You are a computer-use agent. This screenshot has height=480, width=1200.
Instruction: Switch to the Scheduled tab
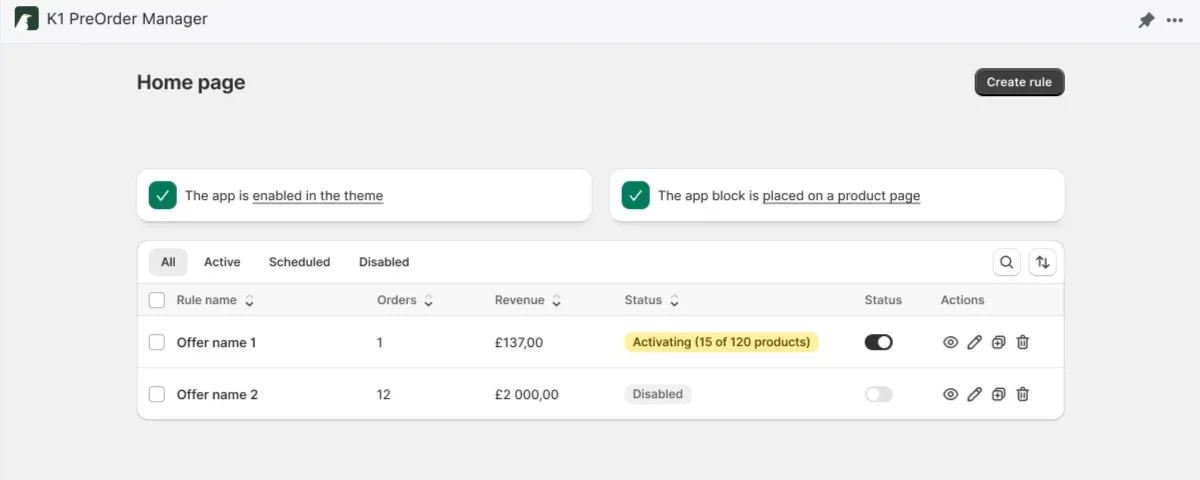[x=299, y=262]
